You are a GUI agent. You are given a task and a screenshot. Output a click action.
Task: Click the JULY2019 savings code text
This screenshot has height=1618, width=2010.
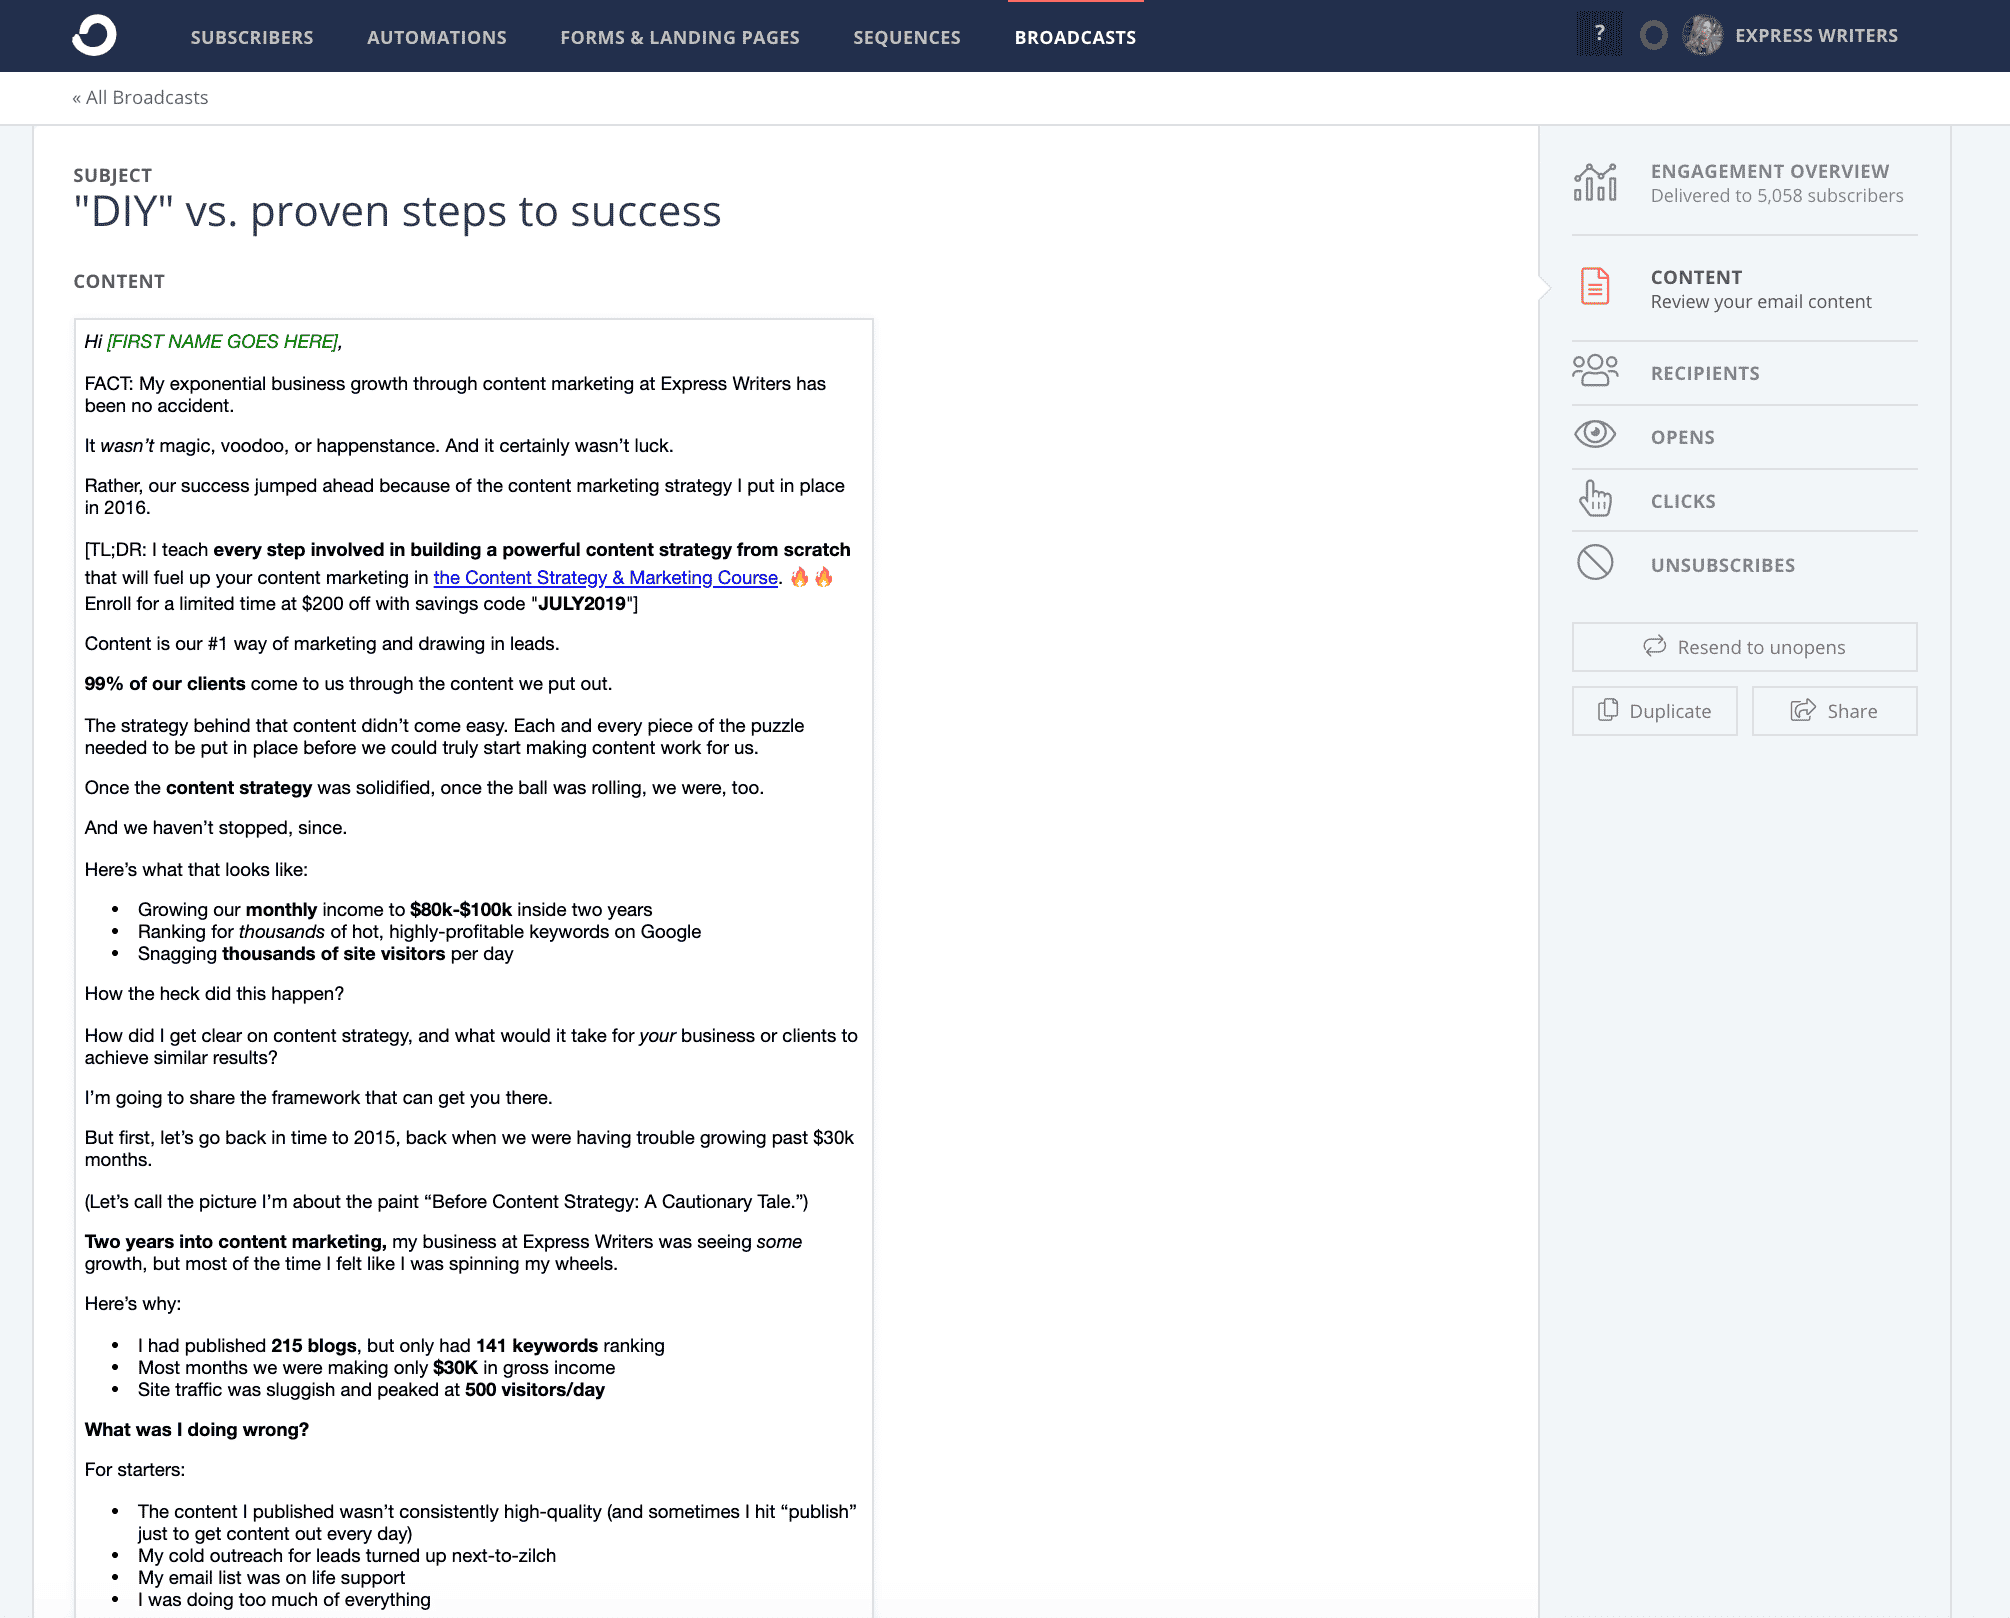(x=582, y=604)
